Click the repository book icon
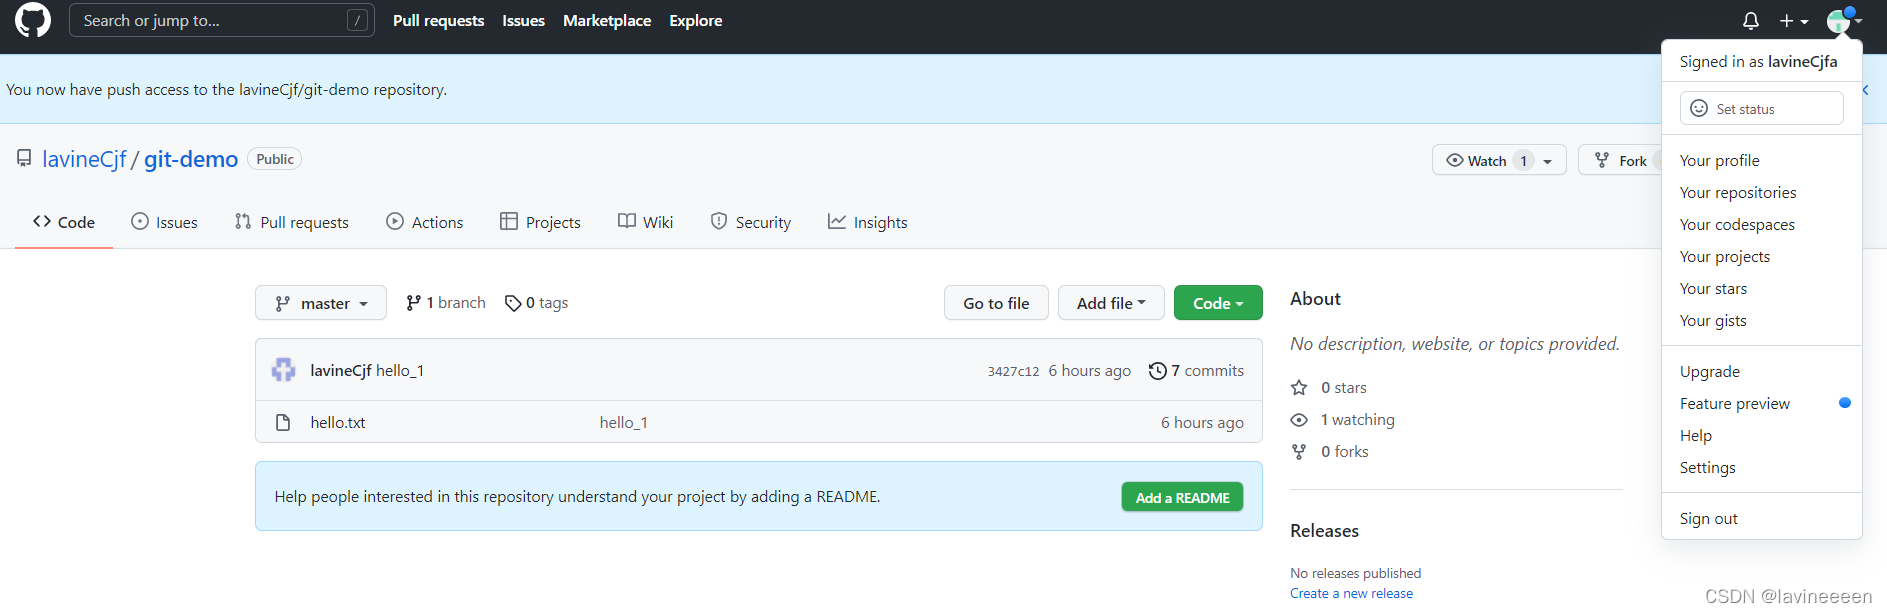The width and height of the screenshot is (1887, 613). 24,159
